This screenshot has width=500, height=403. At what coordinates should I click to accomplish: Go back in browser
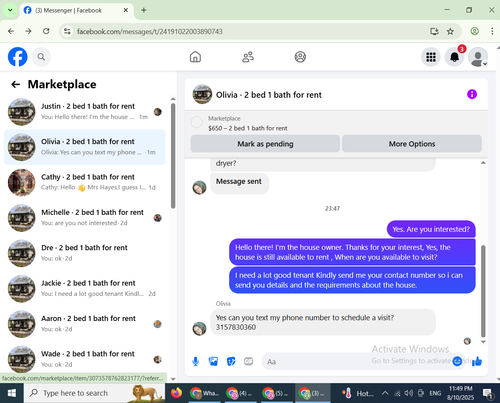[11, 31]
